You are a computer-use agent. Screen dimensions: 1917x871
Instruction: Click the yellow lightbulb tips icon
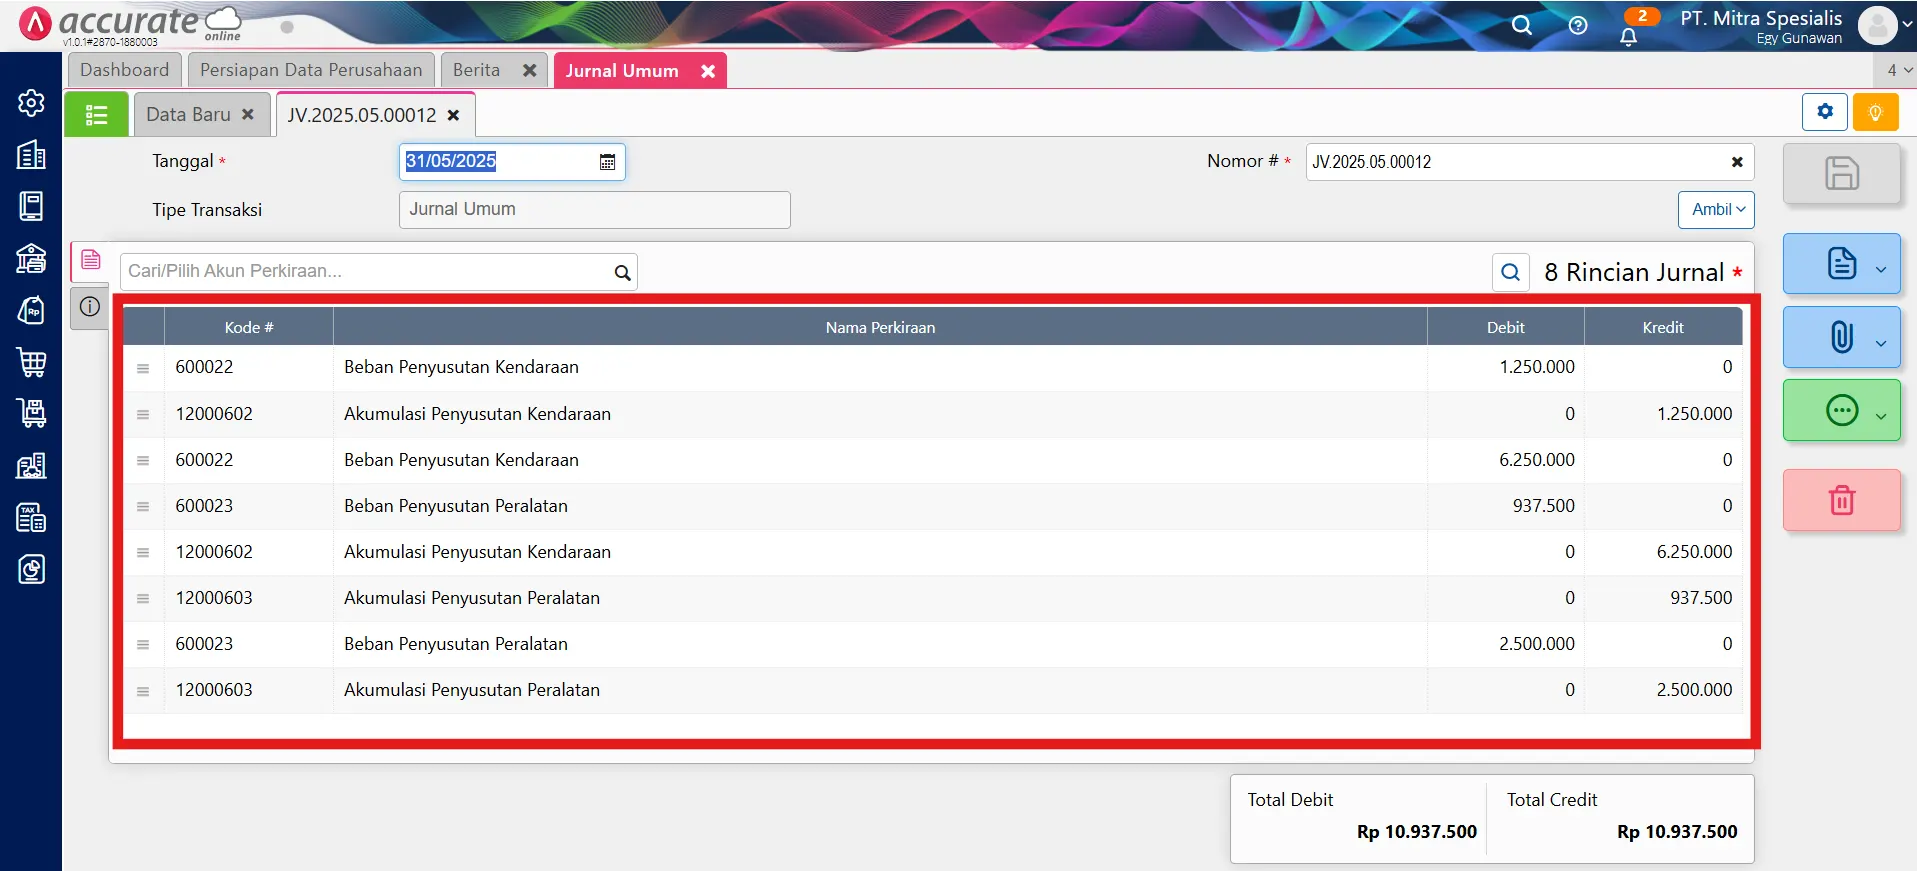tap(1875, 112)
